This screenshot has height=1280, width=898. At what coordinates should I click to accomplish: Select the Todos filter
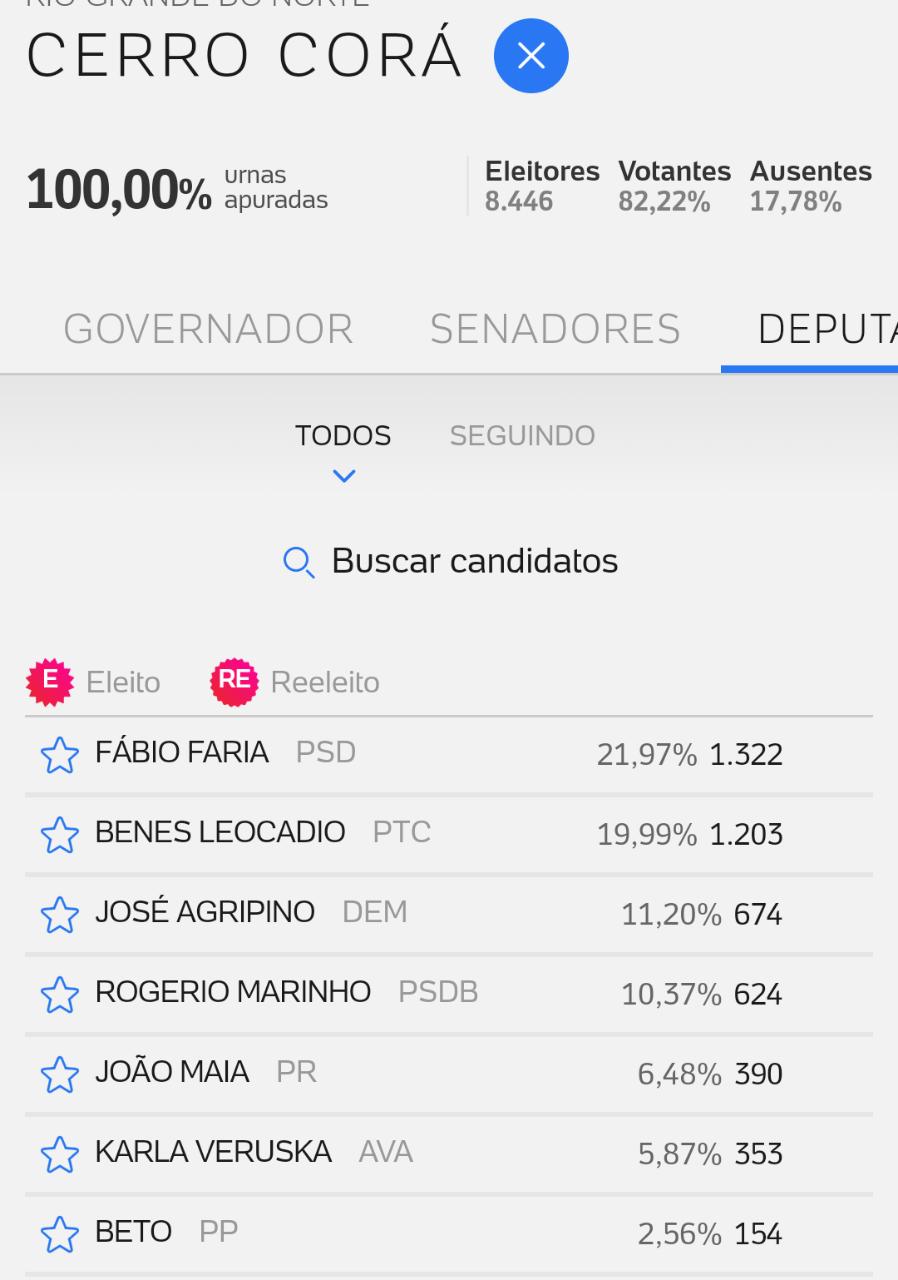343,436
